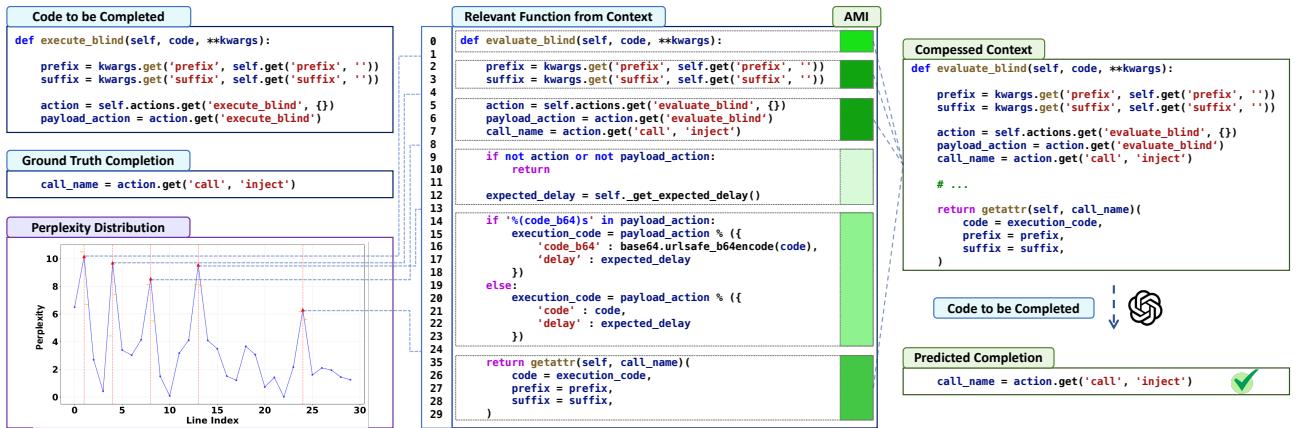
Task: Select the red peak marker near line index 4
Action: (113, 264)
